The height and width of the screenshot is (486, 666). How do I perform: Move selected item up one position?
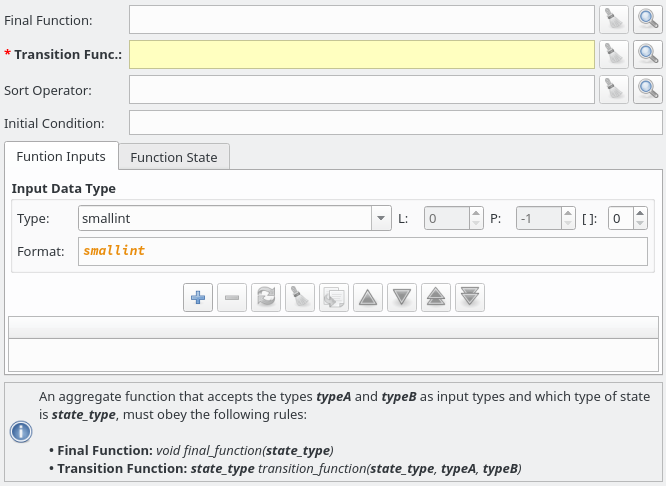(368, 297)
